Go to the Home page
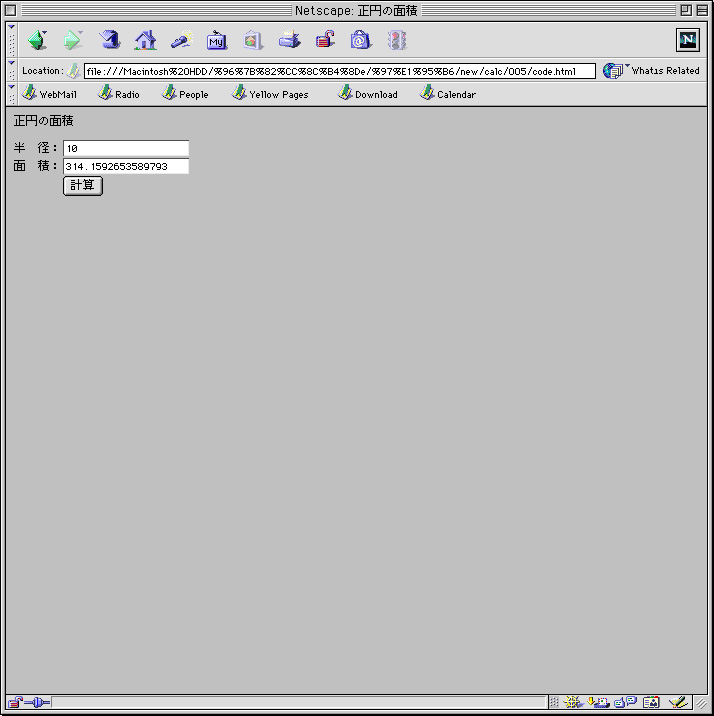Image resolution: width=714 pixels, height=716 pixels. 145,40
